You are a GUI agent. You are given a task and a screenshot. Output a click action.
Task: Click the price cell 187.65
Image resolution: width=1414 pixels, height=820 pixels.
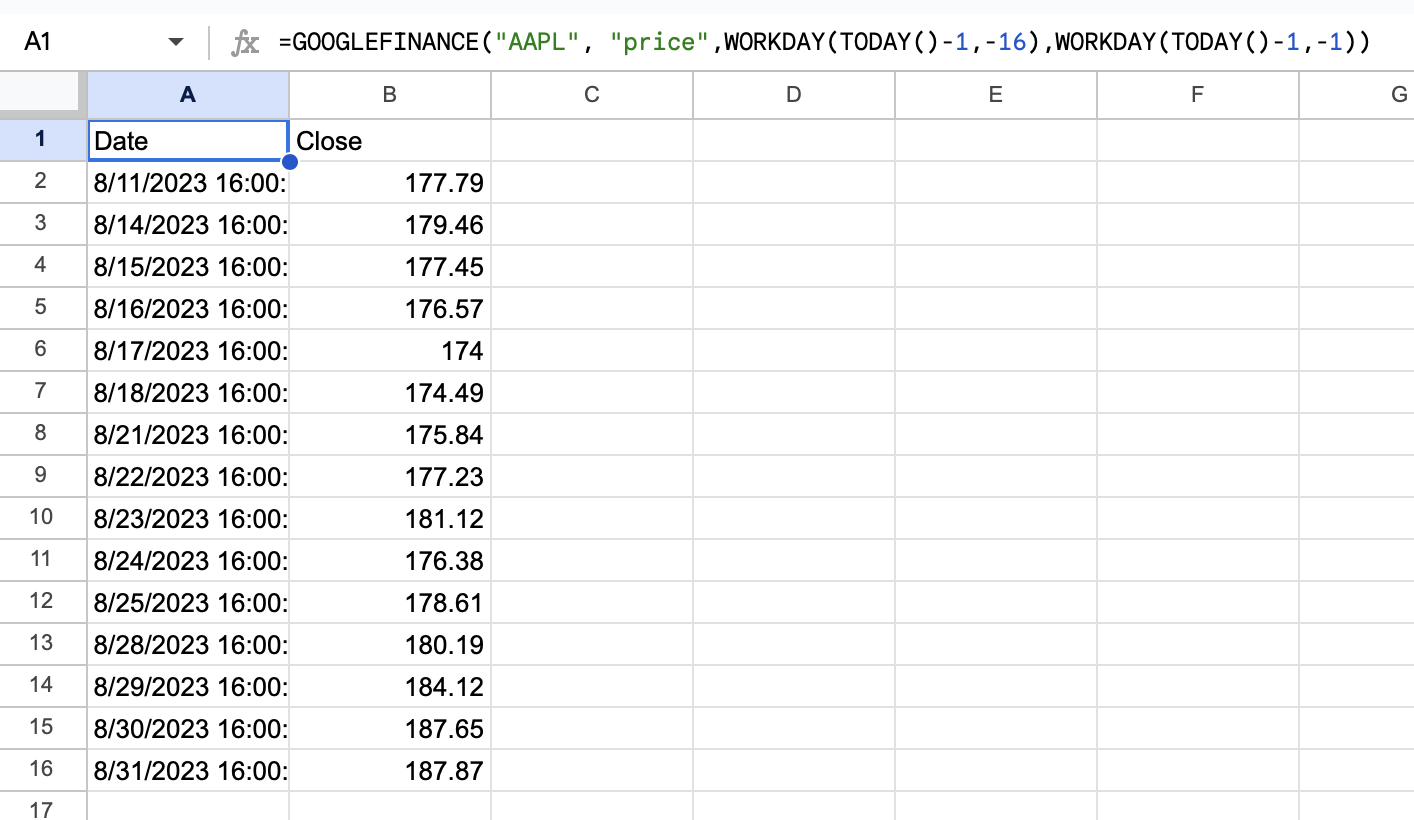(390, 728)
